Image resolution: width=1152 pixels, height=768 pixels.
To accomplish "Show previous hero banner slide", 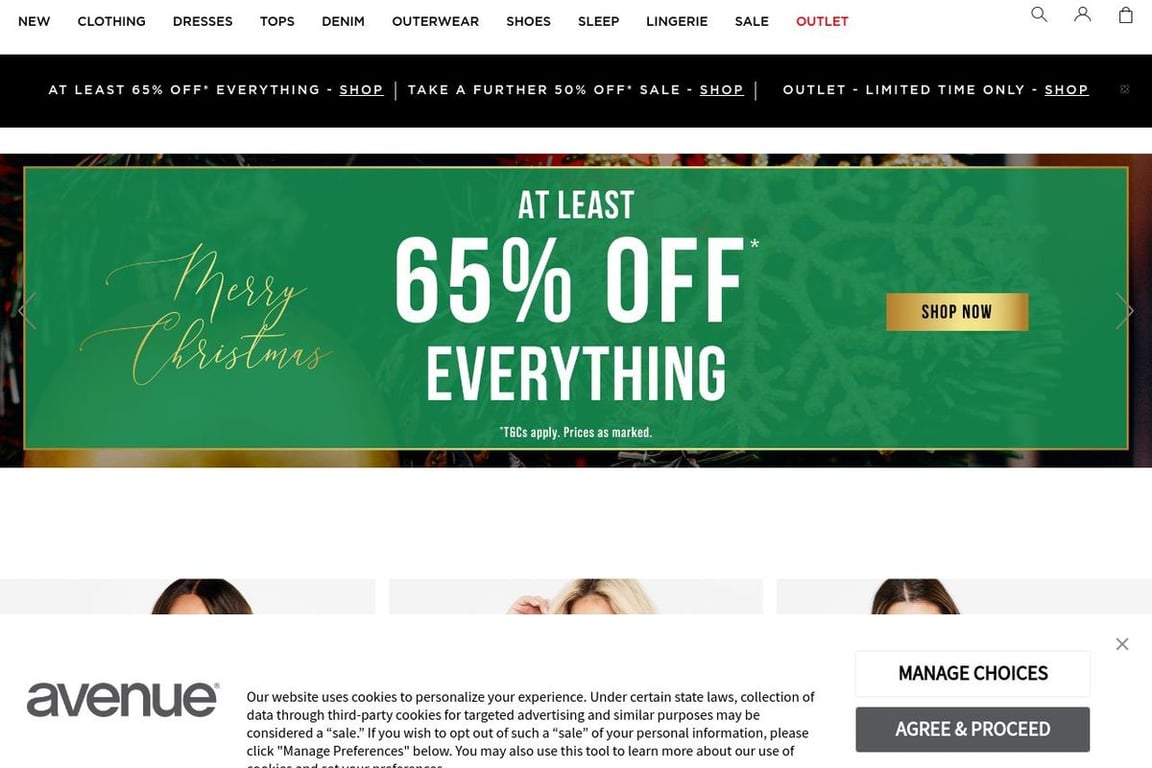I will pos(27,311).
